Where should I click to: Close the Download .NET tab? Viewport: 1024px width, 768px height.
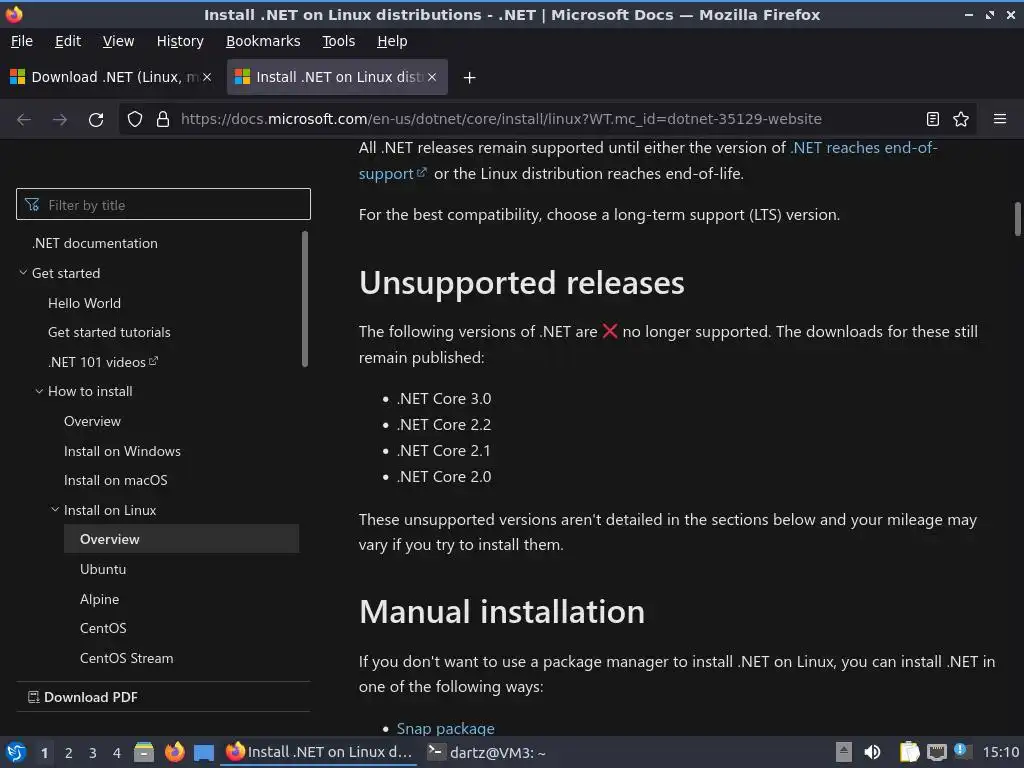[207, 77]
